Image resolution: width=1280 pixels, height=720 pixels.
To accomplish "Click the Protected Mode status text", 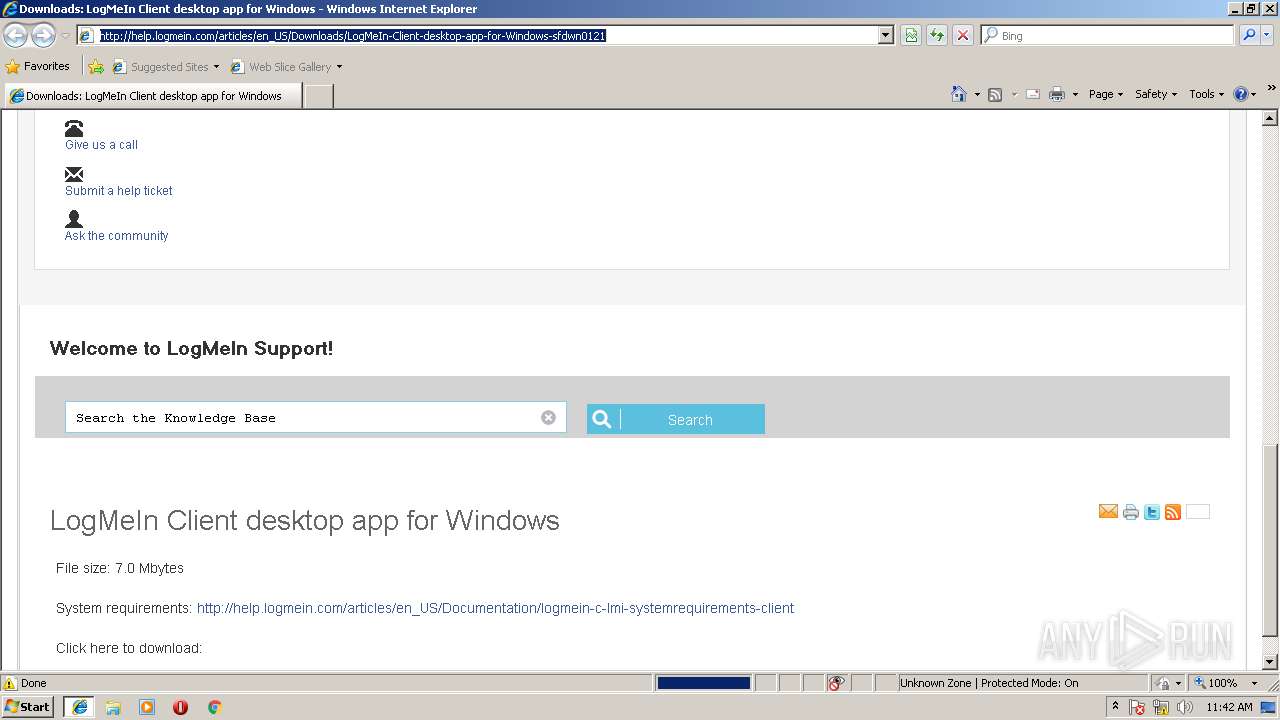I will tap(989, 683).
